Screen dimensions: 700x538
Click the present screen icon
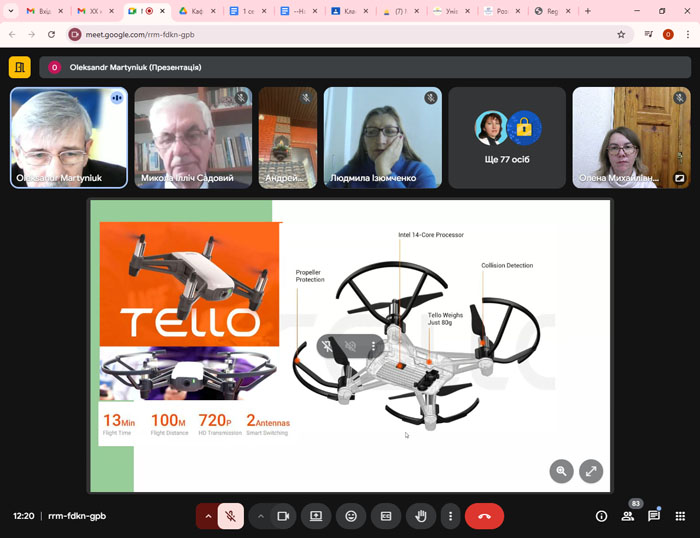316,516
